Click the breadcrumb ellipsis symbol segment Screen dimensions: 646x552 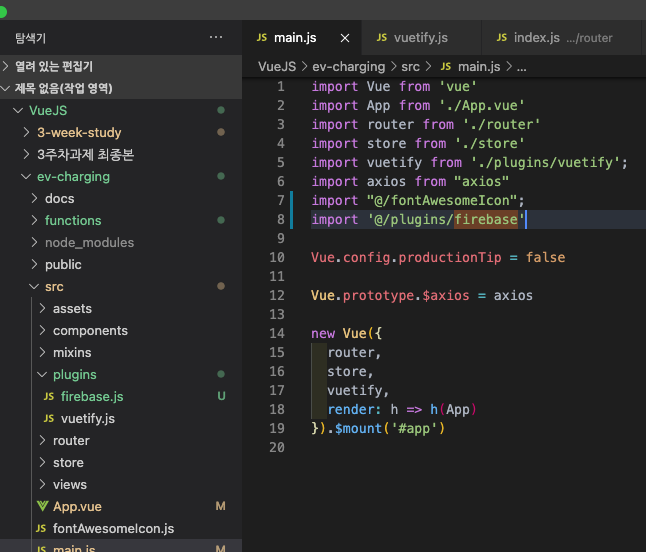click(x=522, y=67)
